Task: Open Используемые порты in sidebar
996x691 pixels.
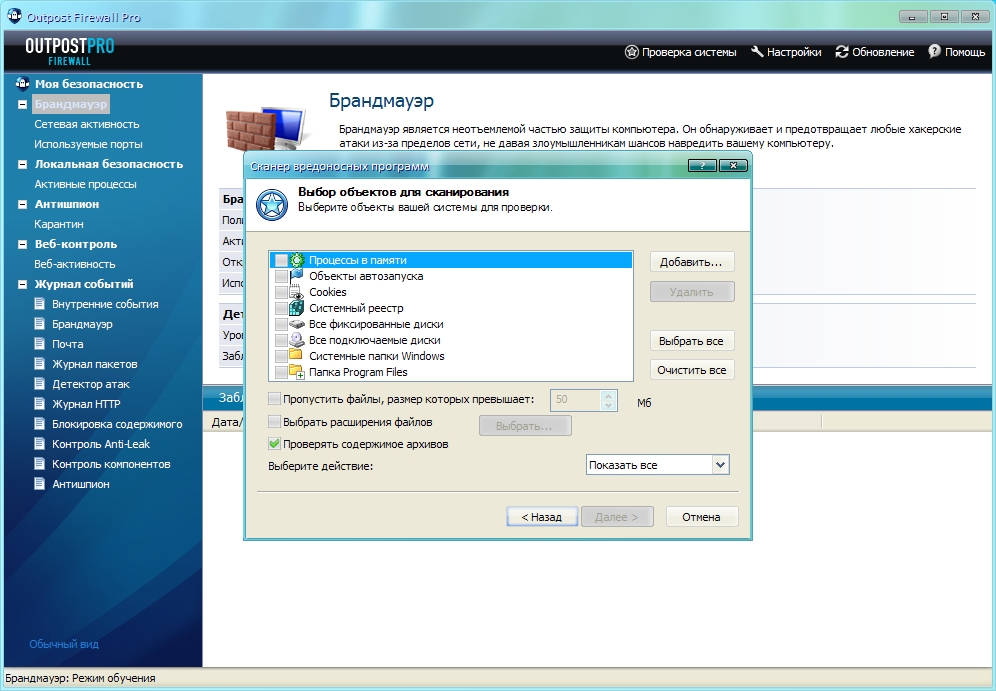Action: tap(88, 144)
